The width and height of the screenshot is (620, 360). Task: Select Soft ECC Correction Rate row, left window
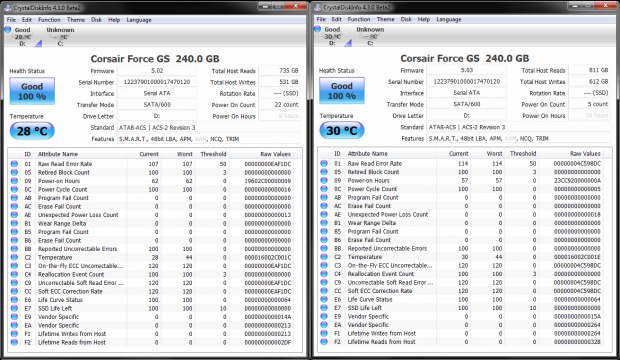151,291
